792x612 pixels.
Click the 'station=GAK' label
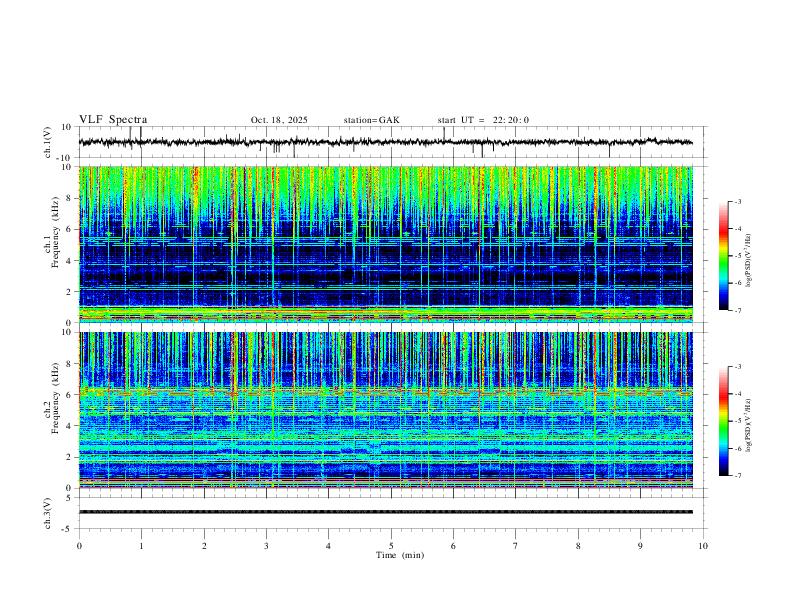pyautogui.click(x=371, y=120)
